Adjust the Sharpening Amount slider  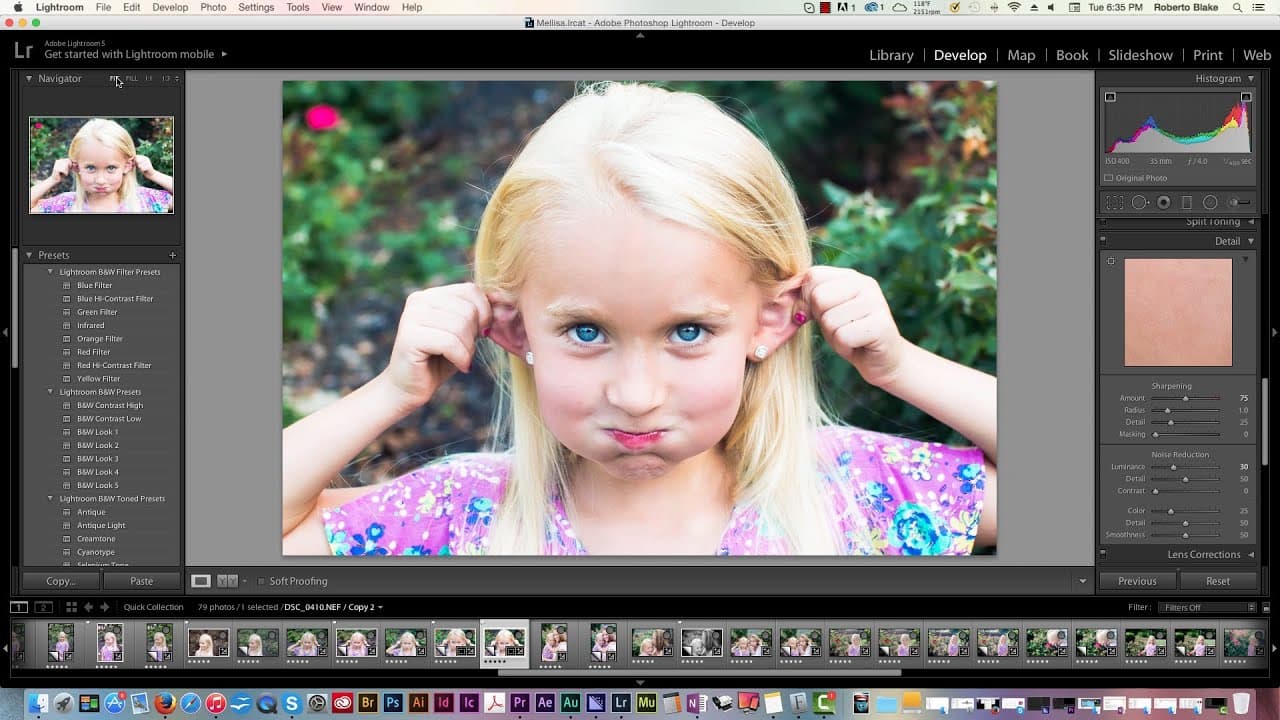pos(1186,398)
